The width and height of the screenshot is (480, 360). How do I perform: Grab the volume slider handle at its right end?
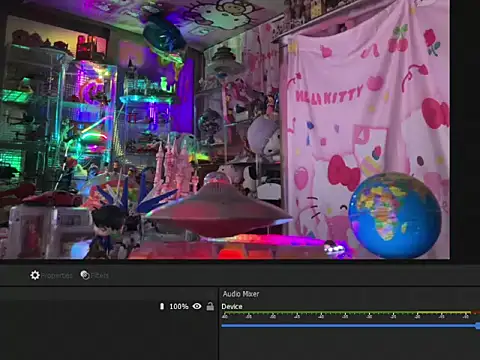(x=478, y=326)
